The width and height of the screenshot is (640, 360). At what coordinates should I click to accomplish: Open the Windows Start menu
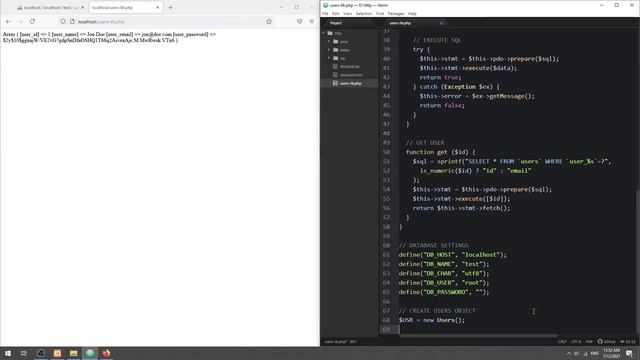pyautogui.click(x=8, y=353)
